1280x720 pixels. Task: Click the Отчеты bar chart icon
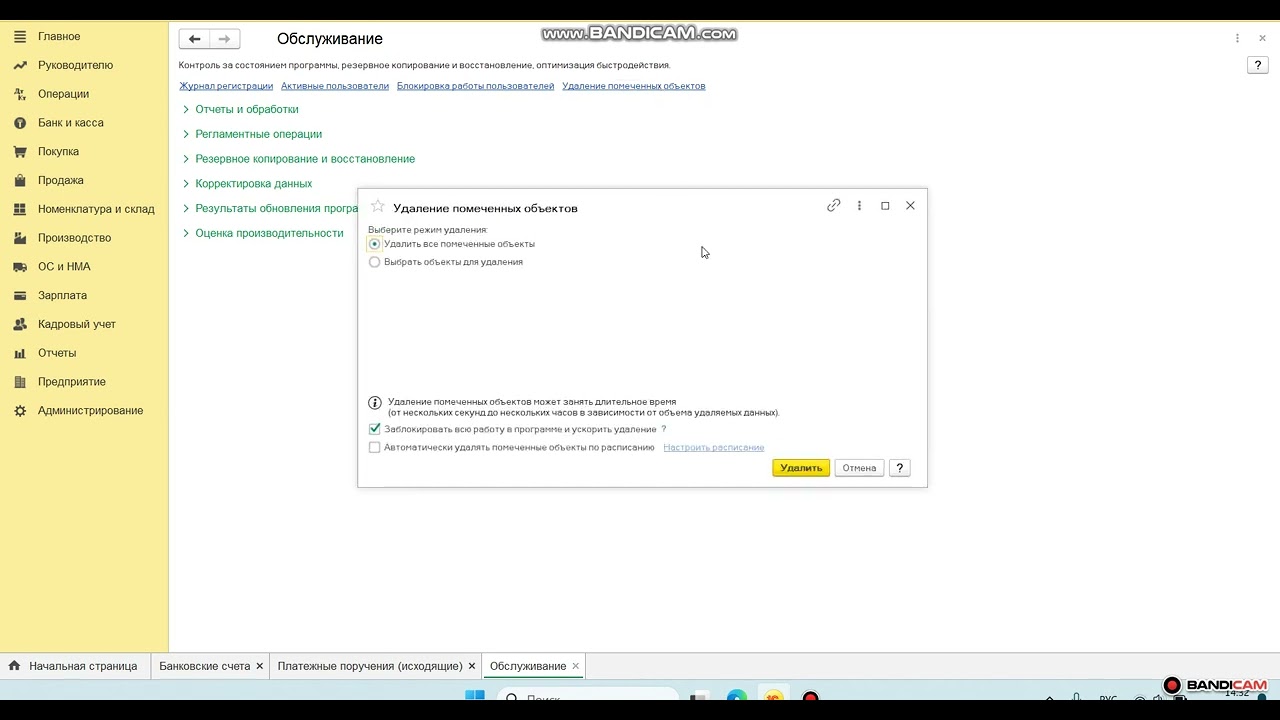pos(19,353)
